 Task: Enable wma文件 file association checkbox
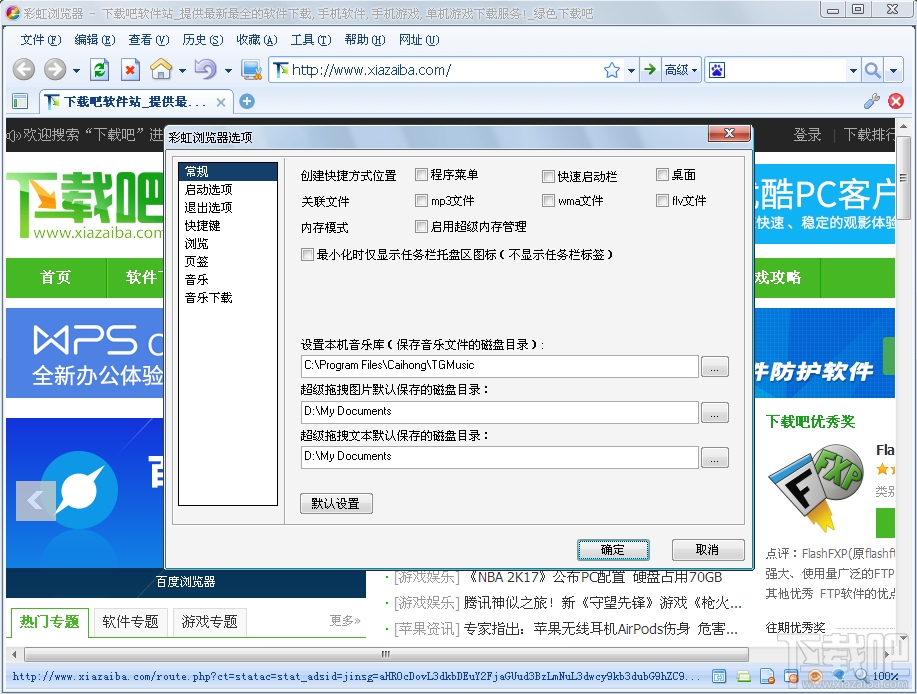click(x=548, y=201)
